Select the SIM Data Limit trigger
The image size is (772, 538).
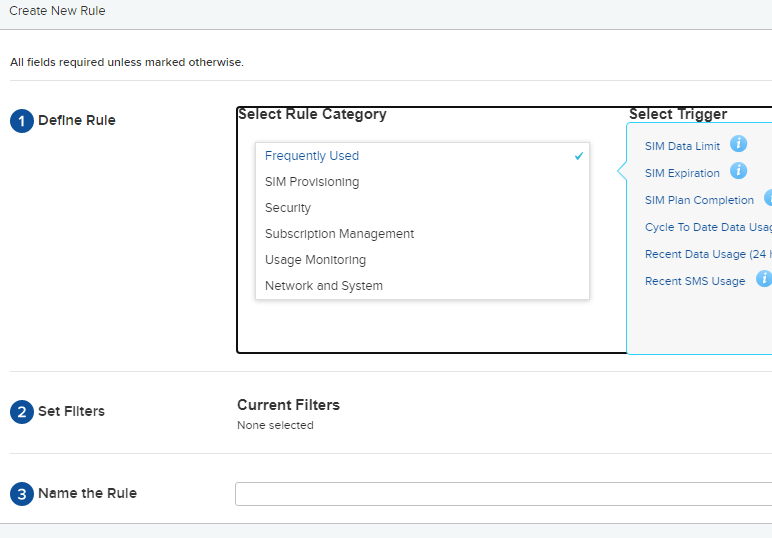[682, 146]
